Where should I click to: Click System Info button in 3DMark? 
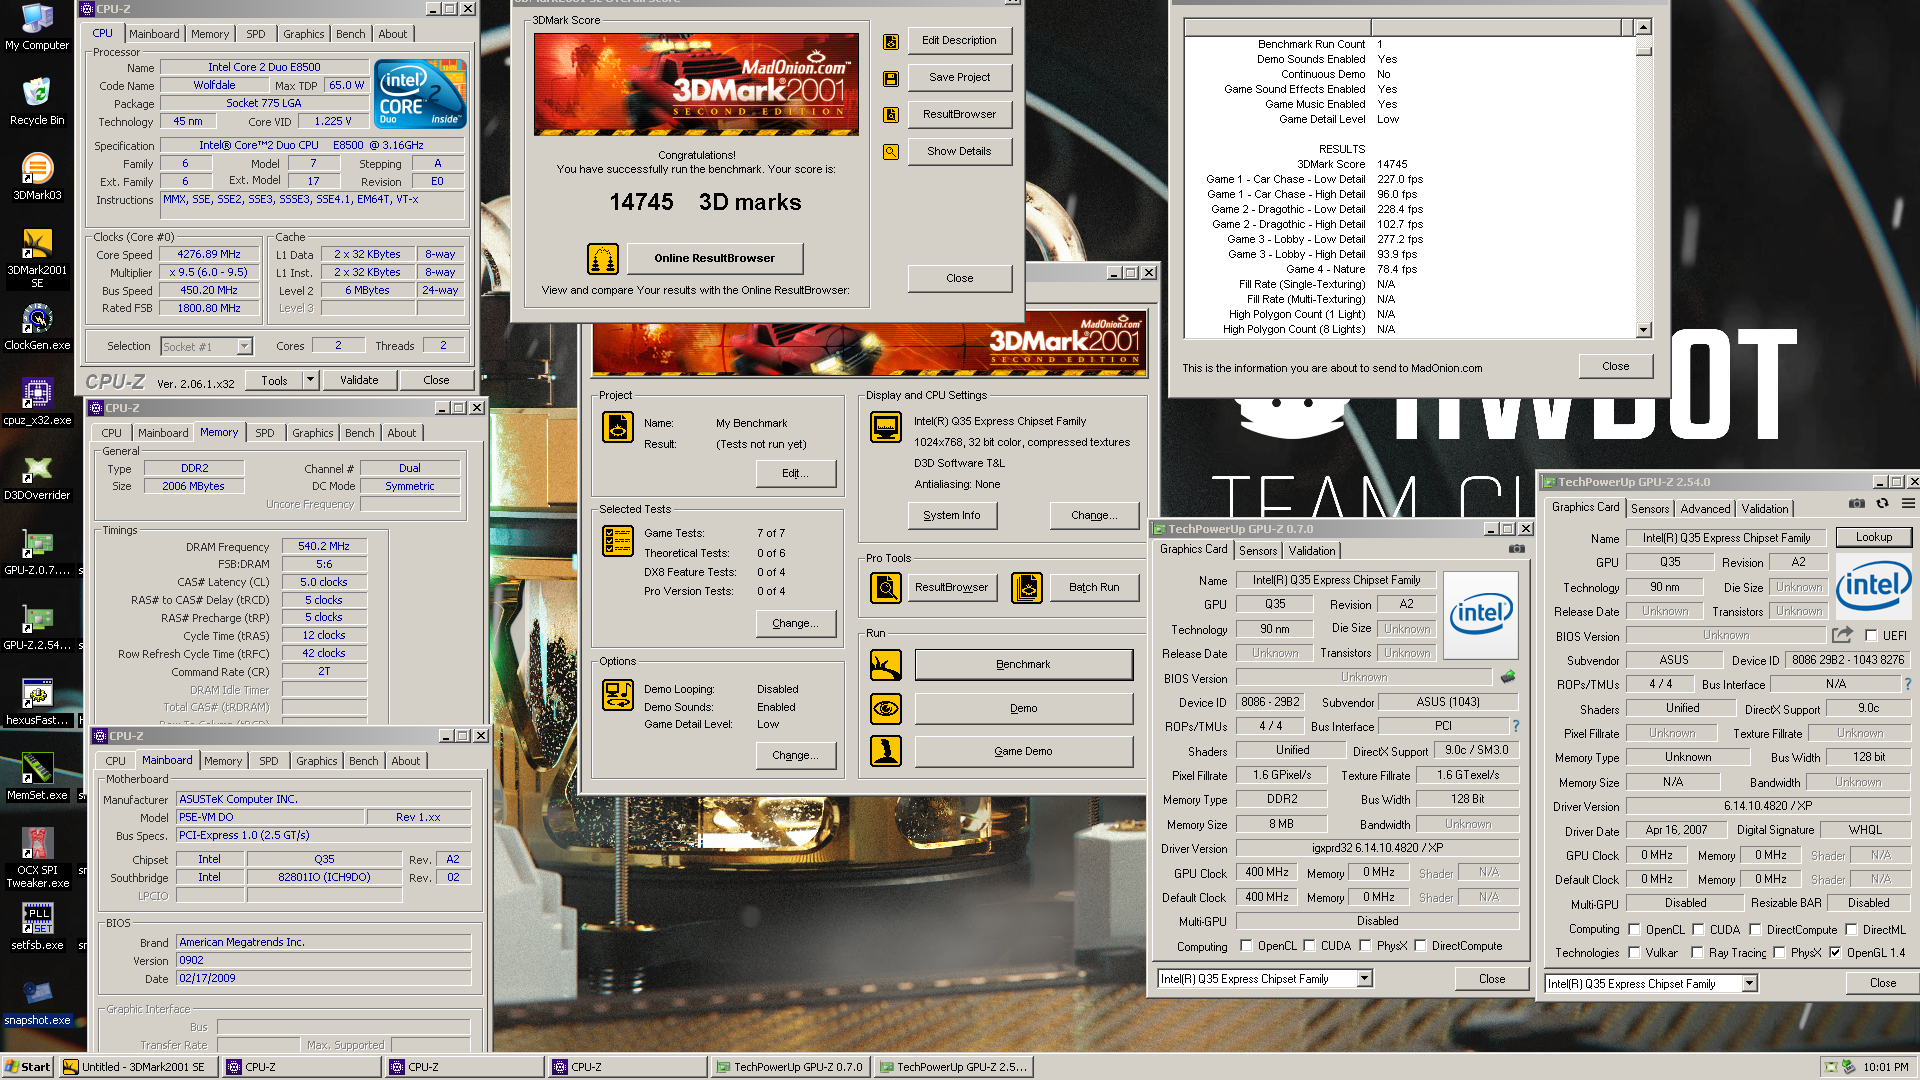coord(951,515)
